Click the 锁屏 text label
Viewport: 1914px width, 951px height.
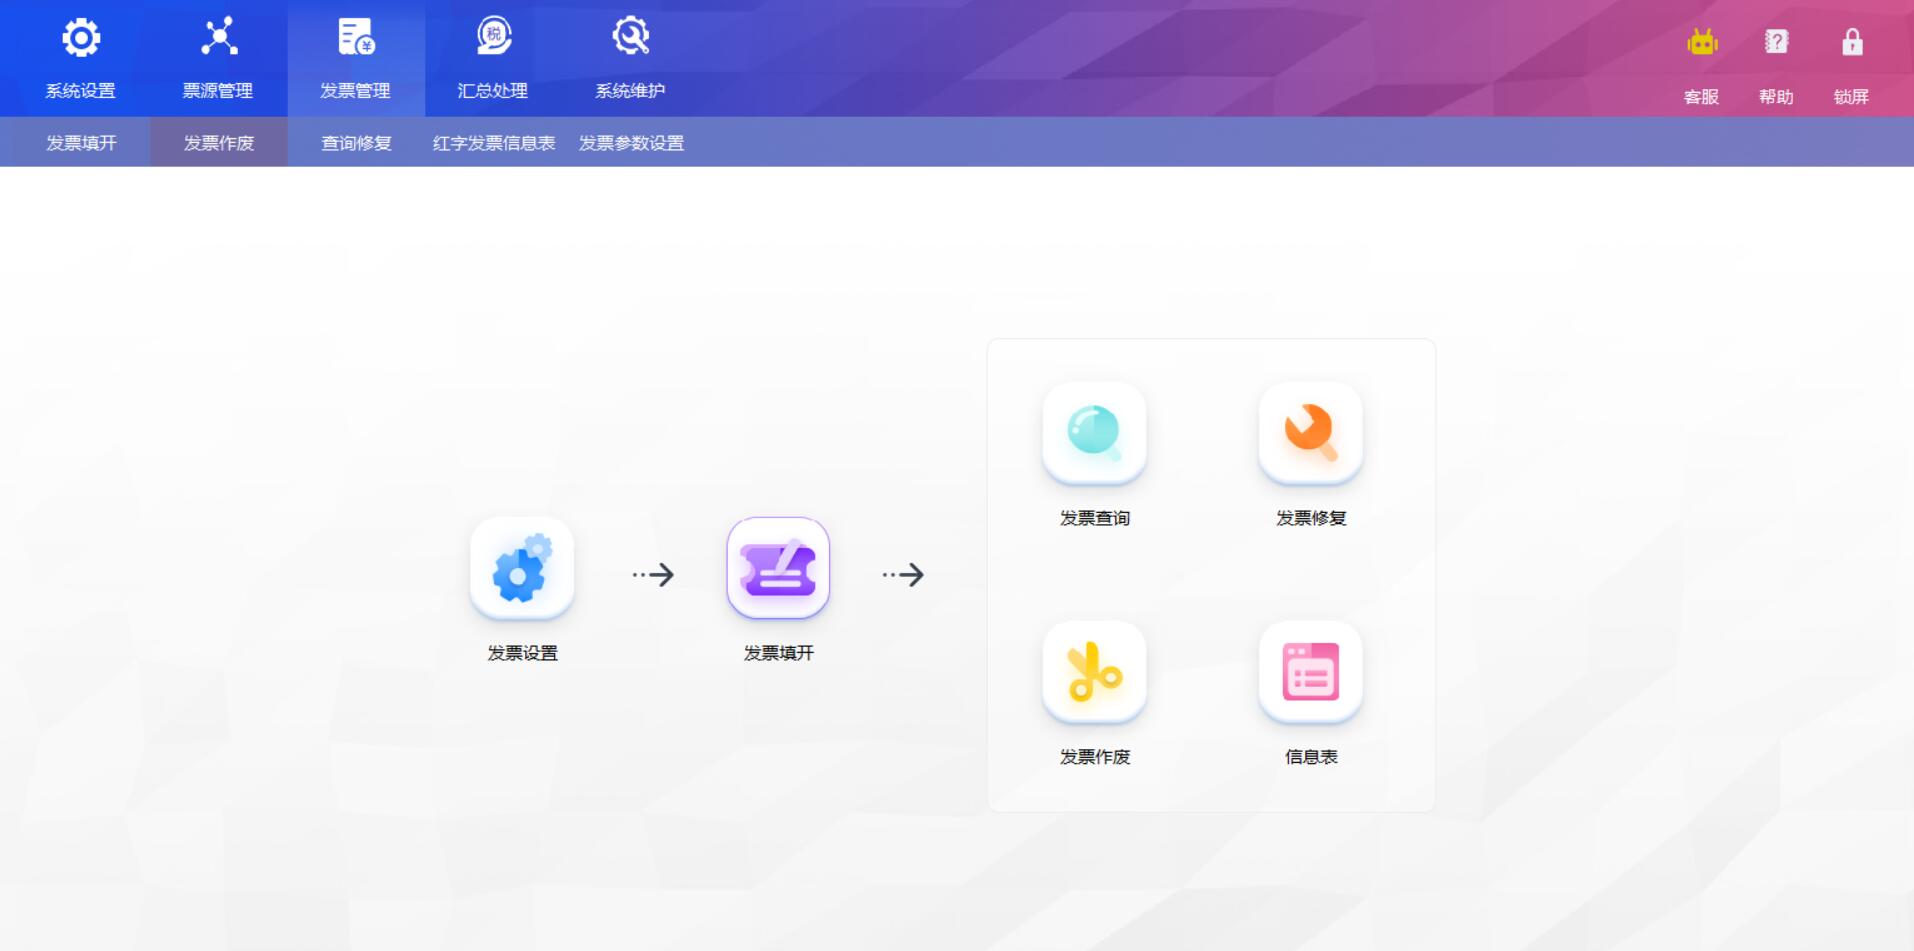click(x=1851, y=97)
